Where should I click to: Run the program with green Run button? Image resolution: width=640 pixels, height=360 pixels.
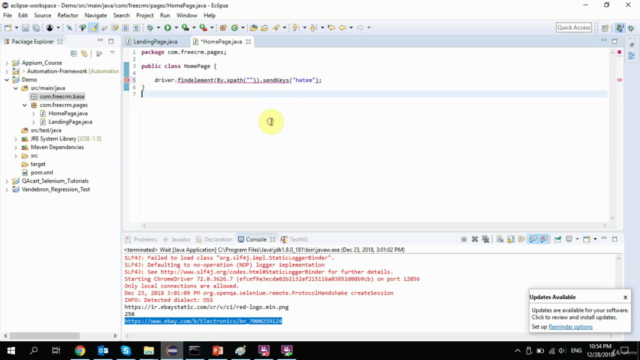pos(167,28)
